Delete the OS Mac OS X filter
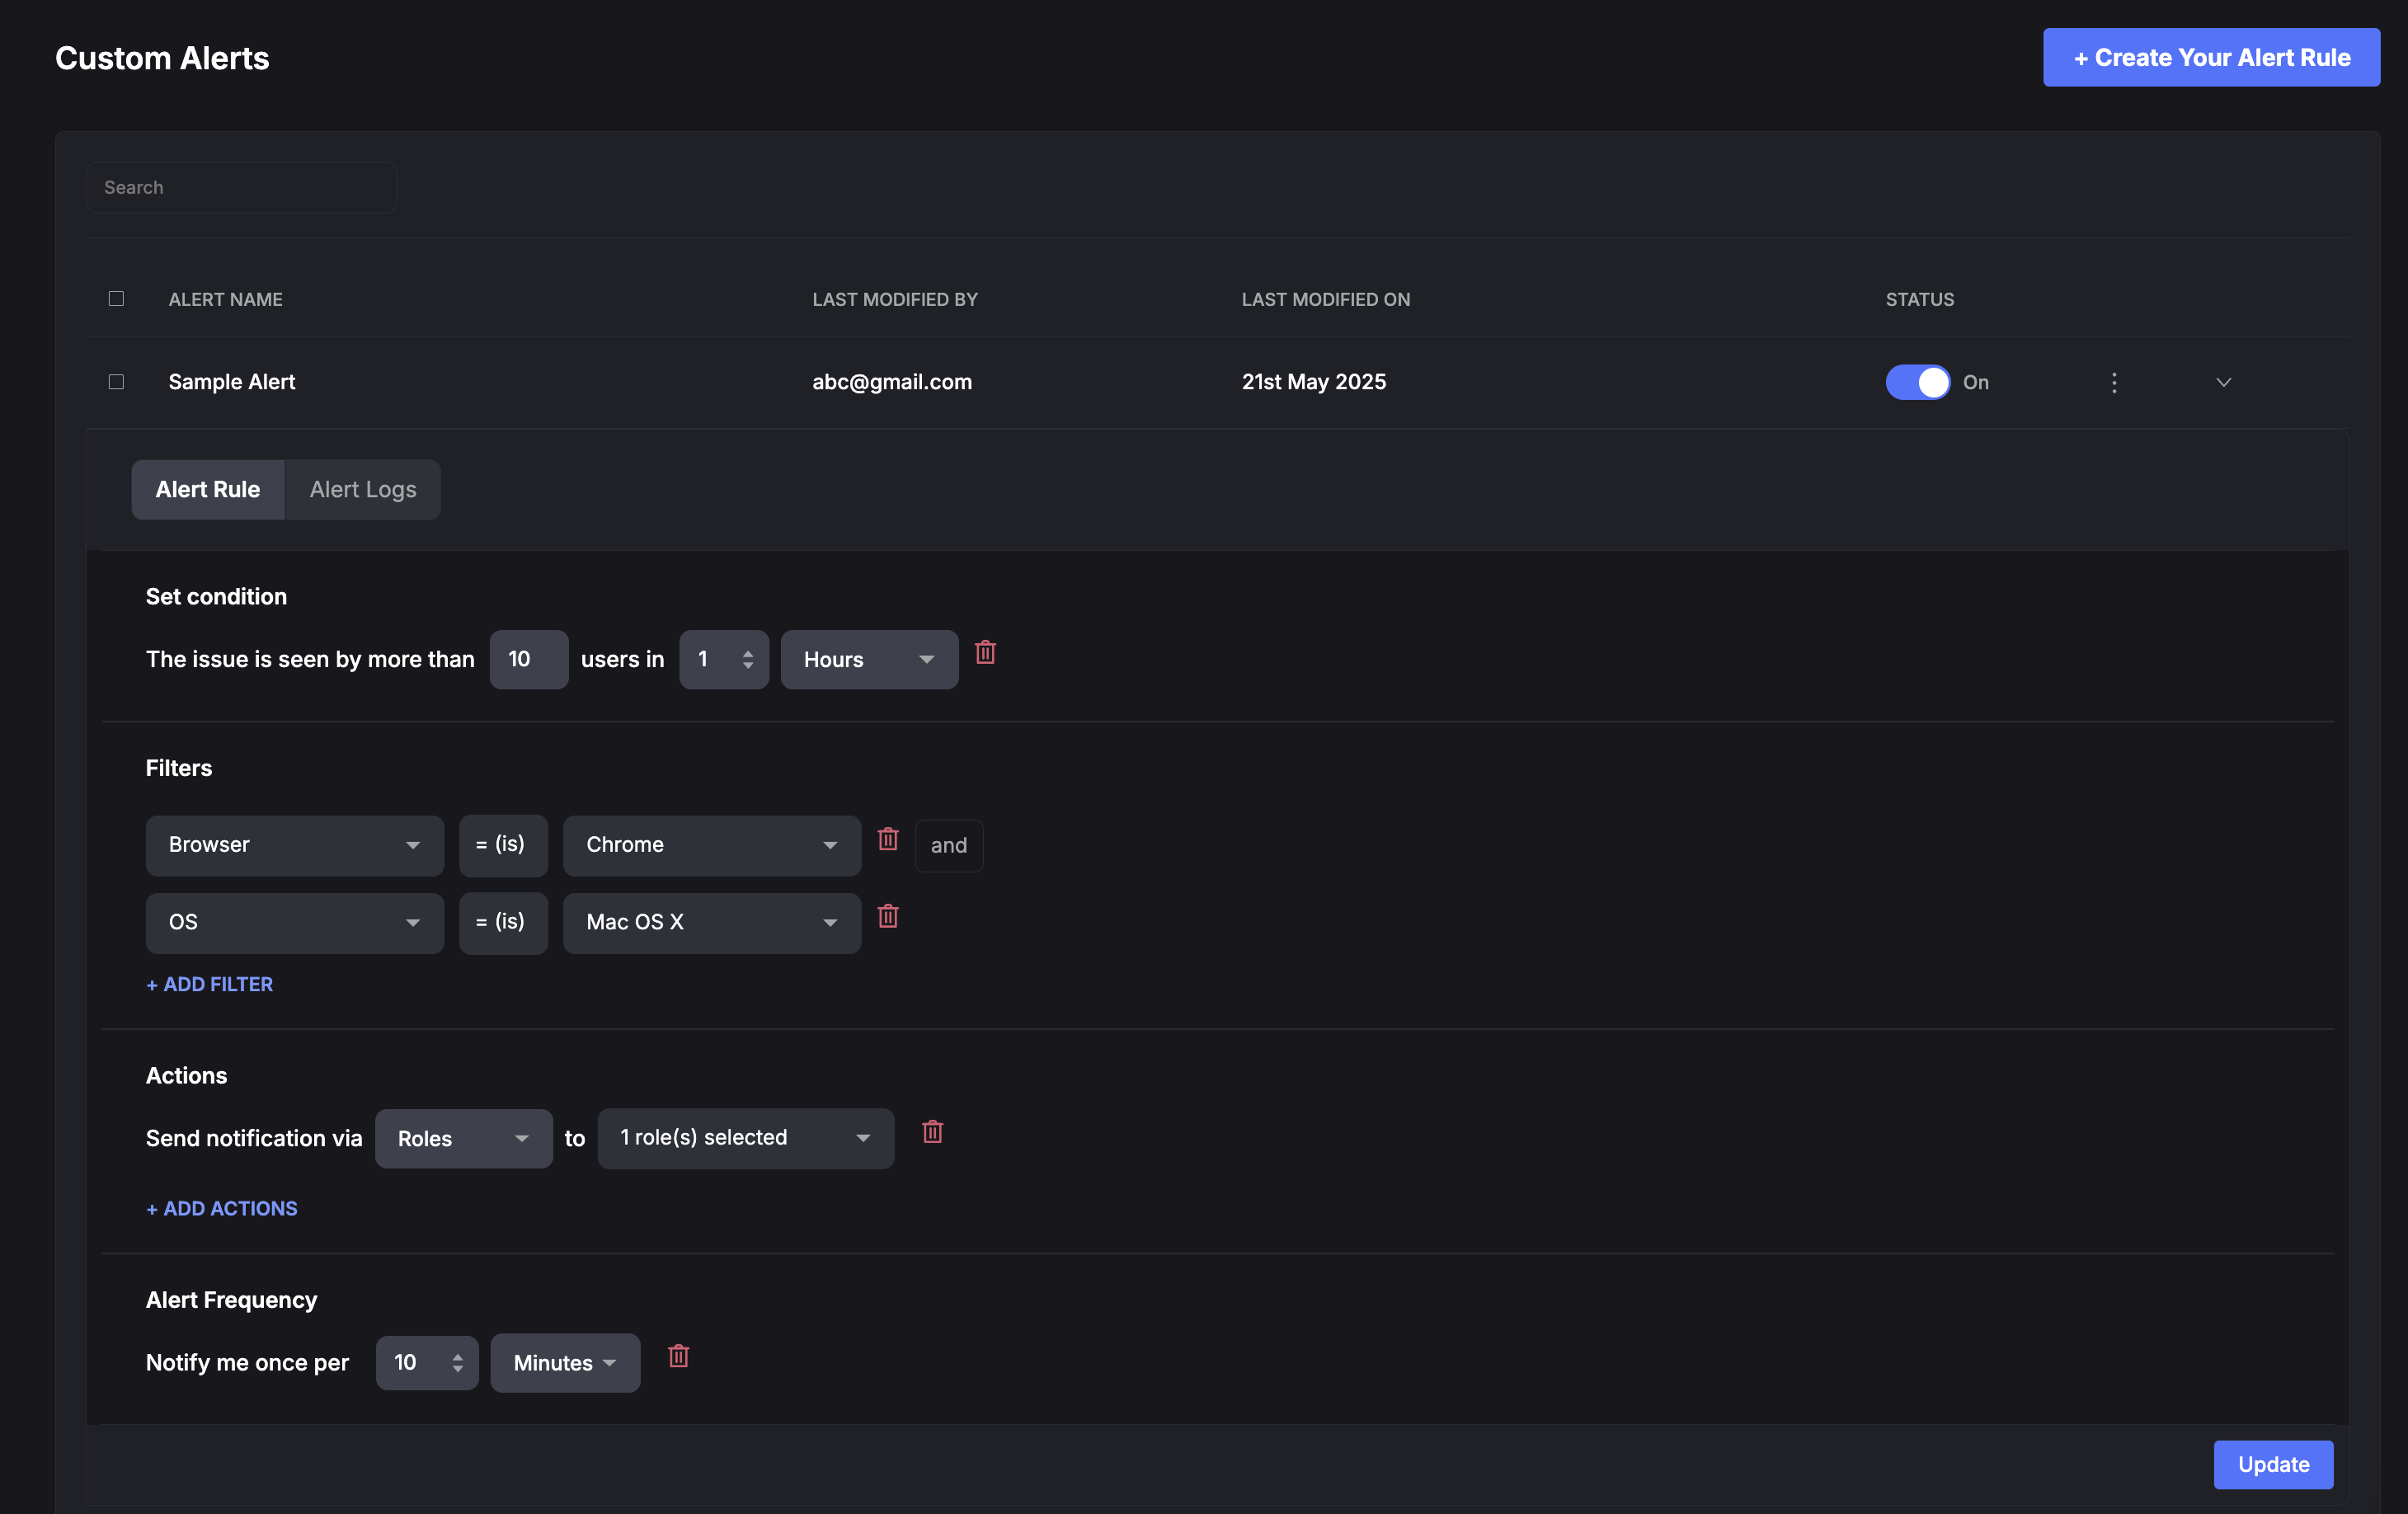 coord(887,916)
